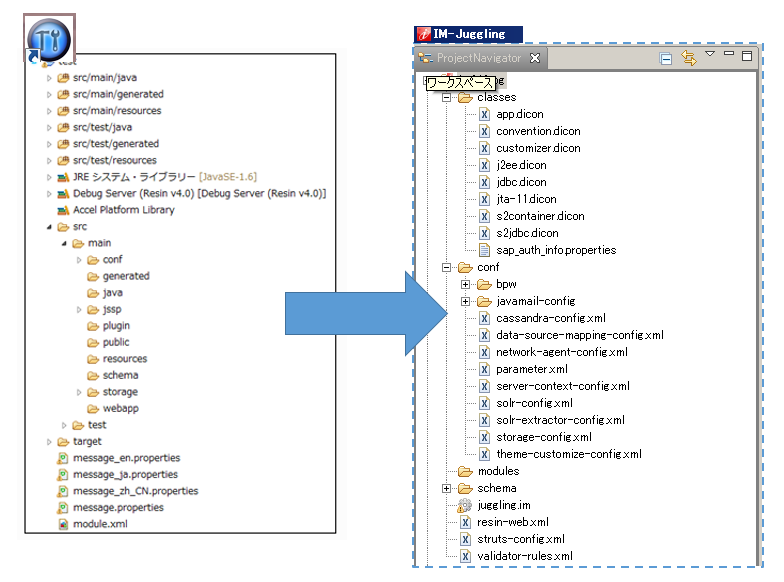Image resolution: width=784 pixels, height=582 pixels.
Task: Click the modules folder icon
Action: tap(466, 472)
